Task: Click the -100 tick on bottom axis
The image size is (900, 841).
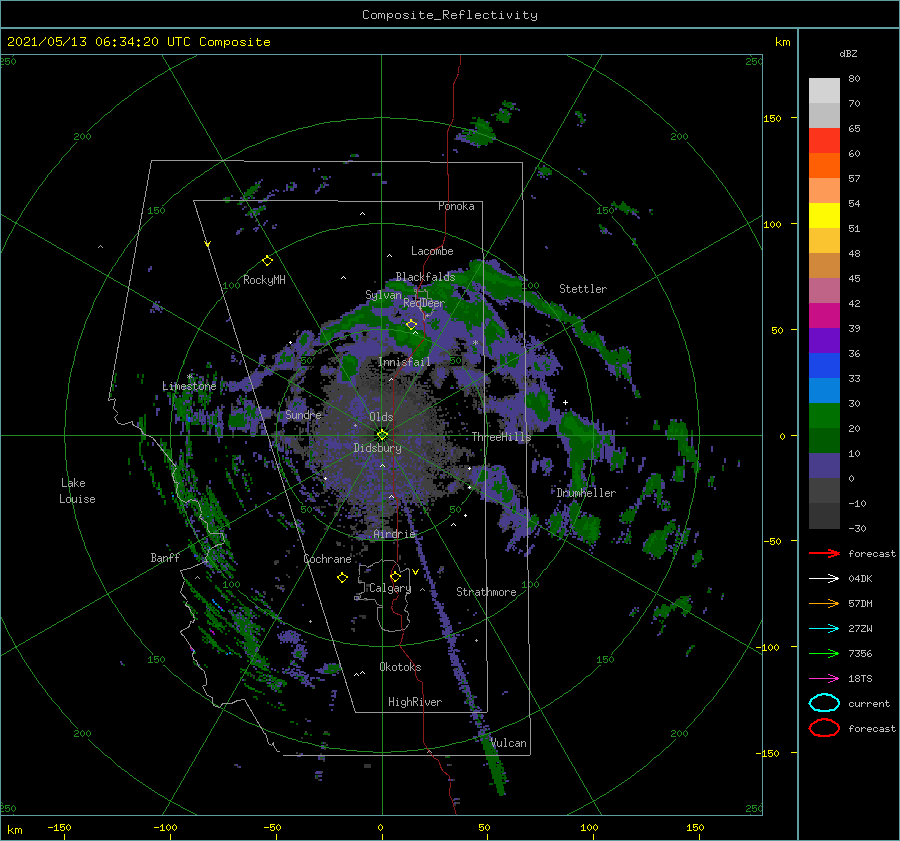Action: pos(165,827)
